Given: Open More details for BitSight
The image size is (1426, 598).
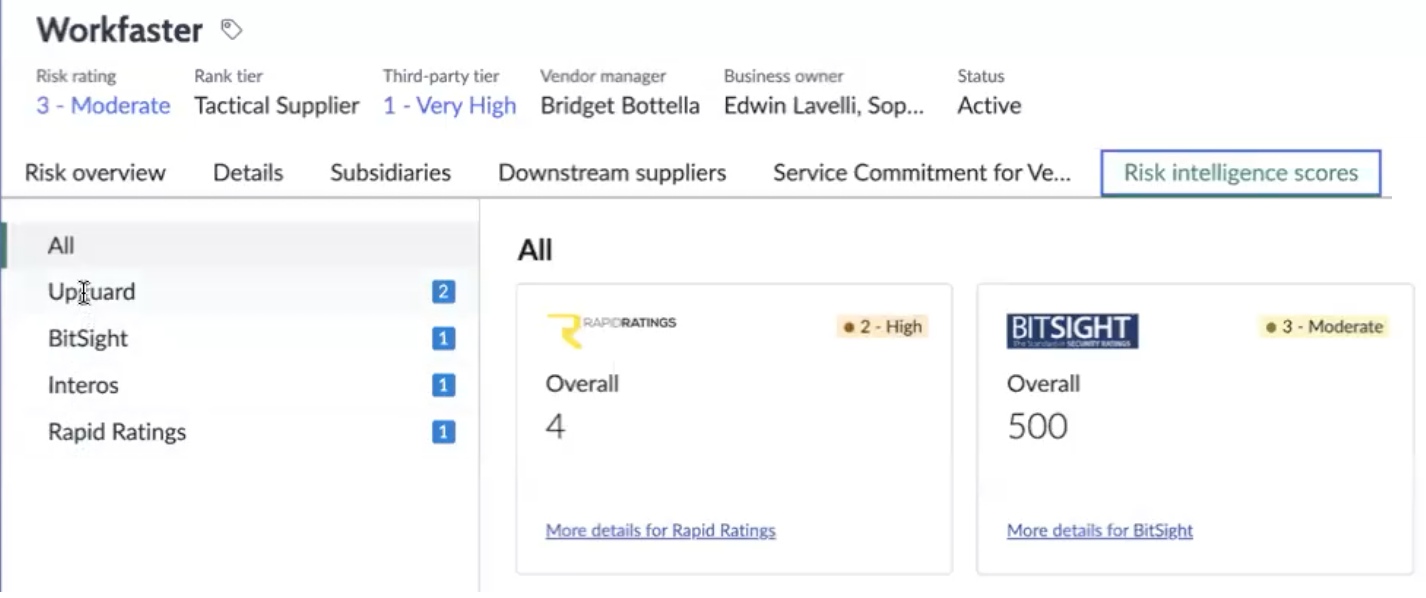Looking at the screenshot, I should tap(1100, 531).
